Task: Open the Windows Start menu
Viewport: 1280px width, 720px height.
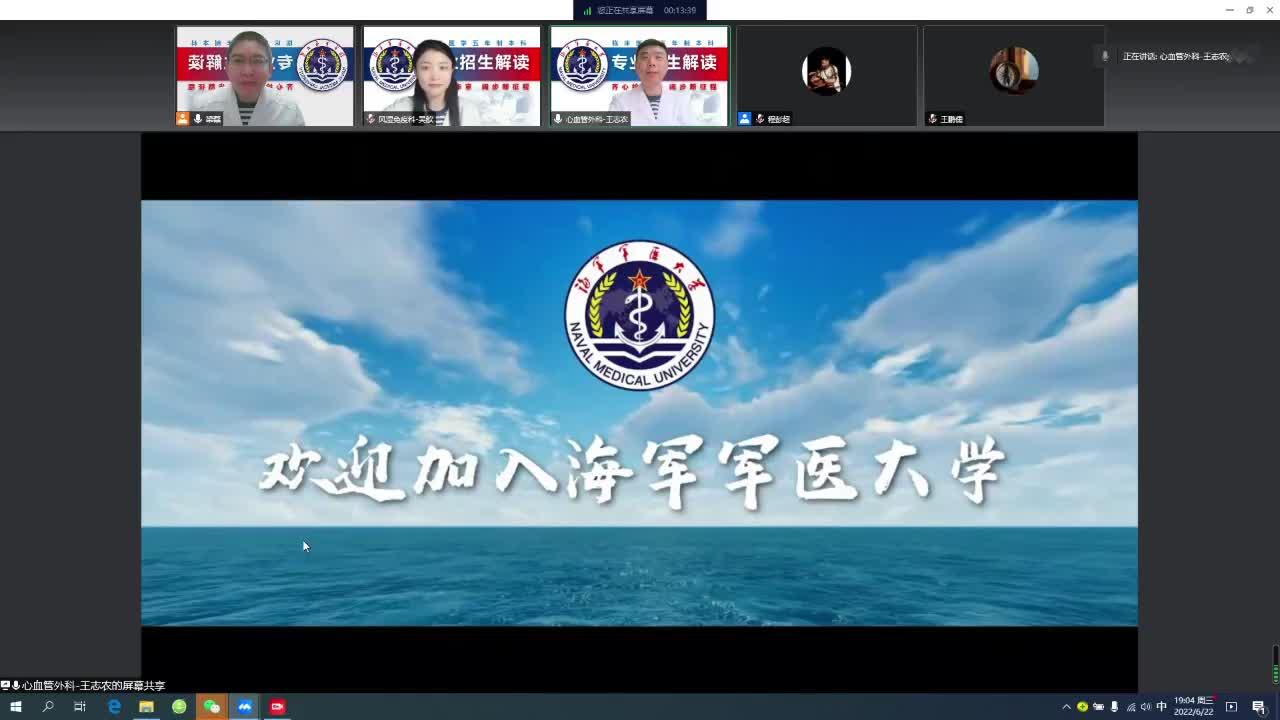Action: [15, 707]
